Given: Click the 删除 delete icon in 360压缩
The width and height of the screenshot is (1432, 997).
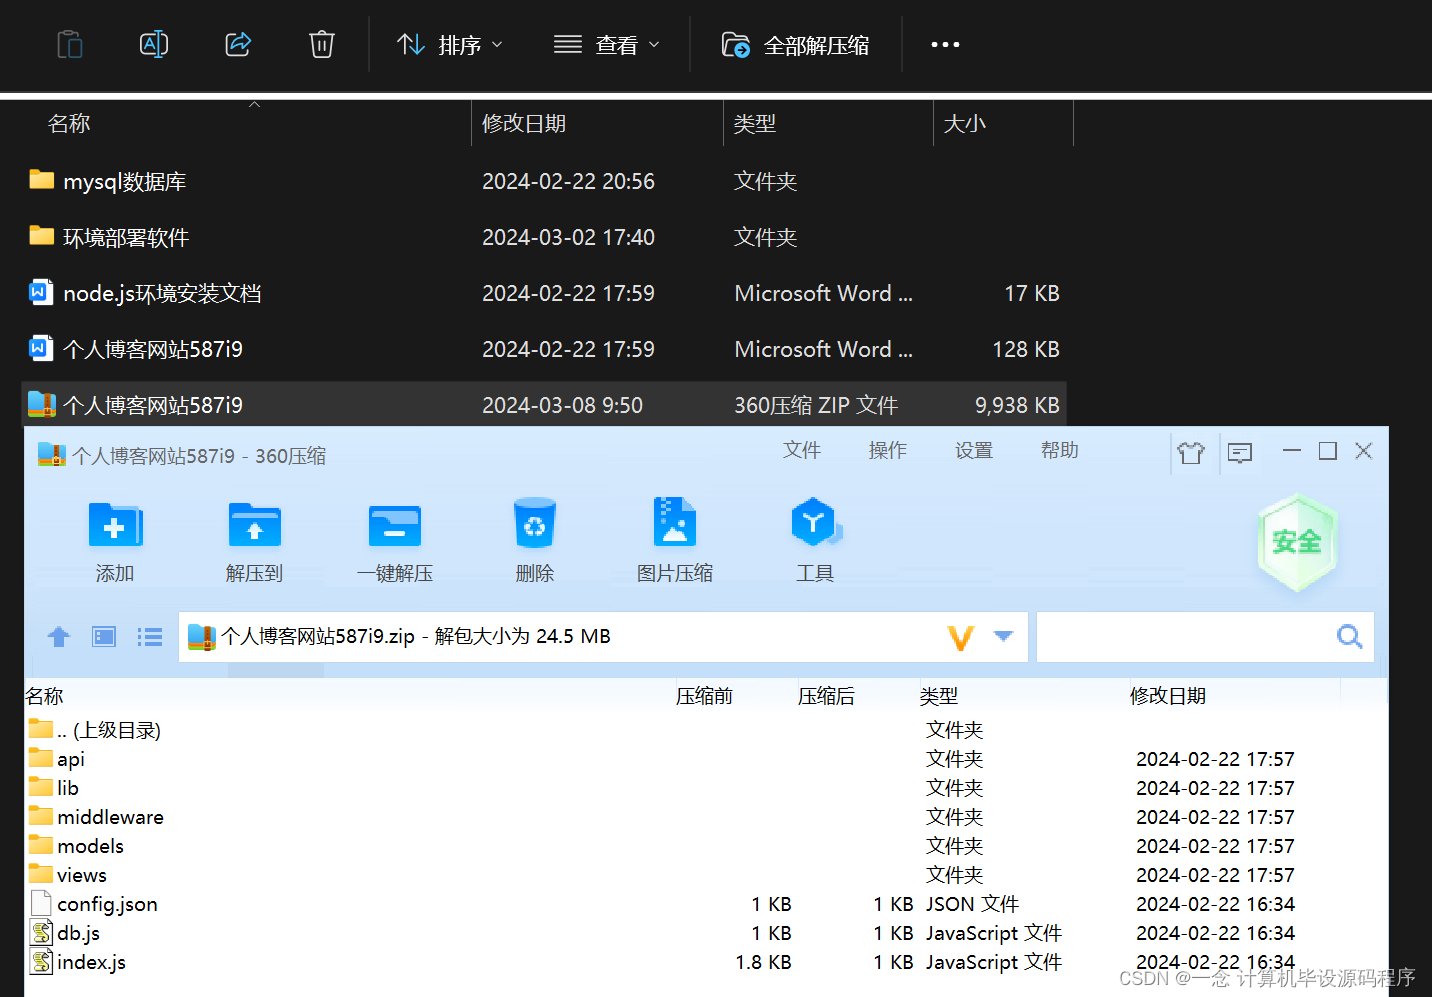Looking at the screenshot, I should pos(534,540).
